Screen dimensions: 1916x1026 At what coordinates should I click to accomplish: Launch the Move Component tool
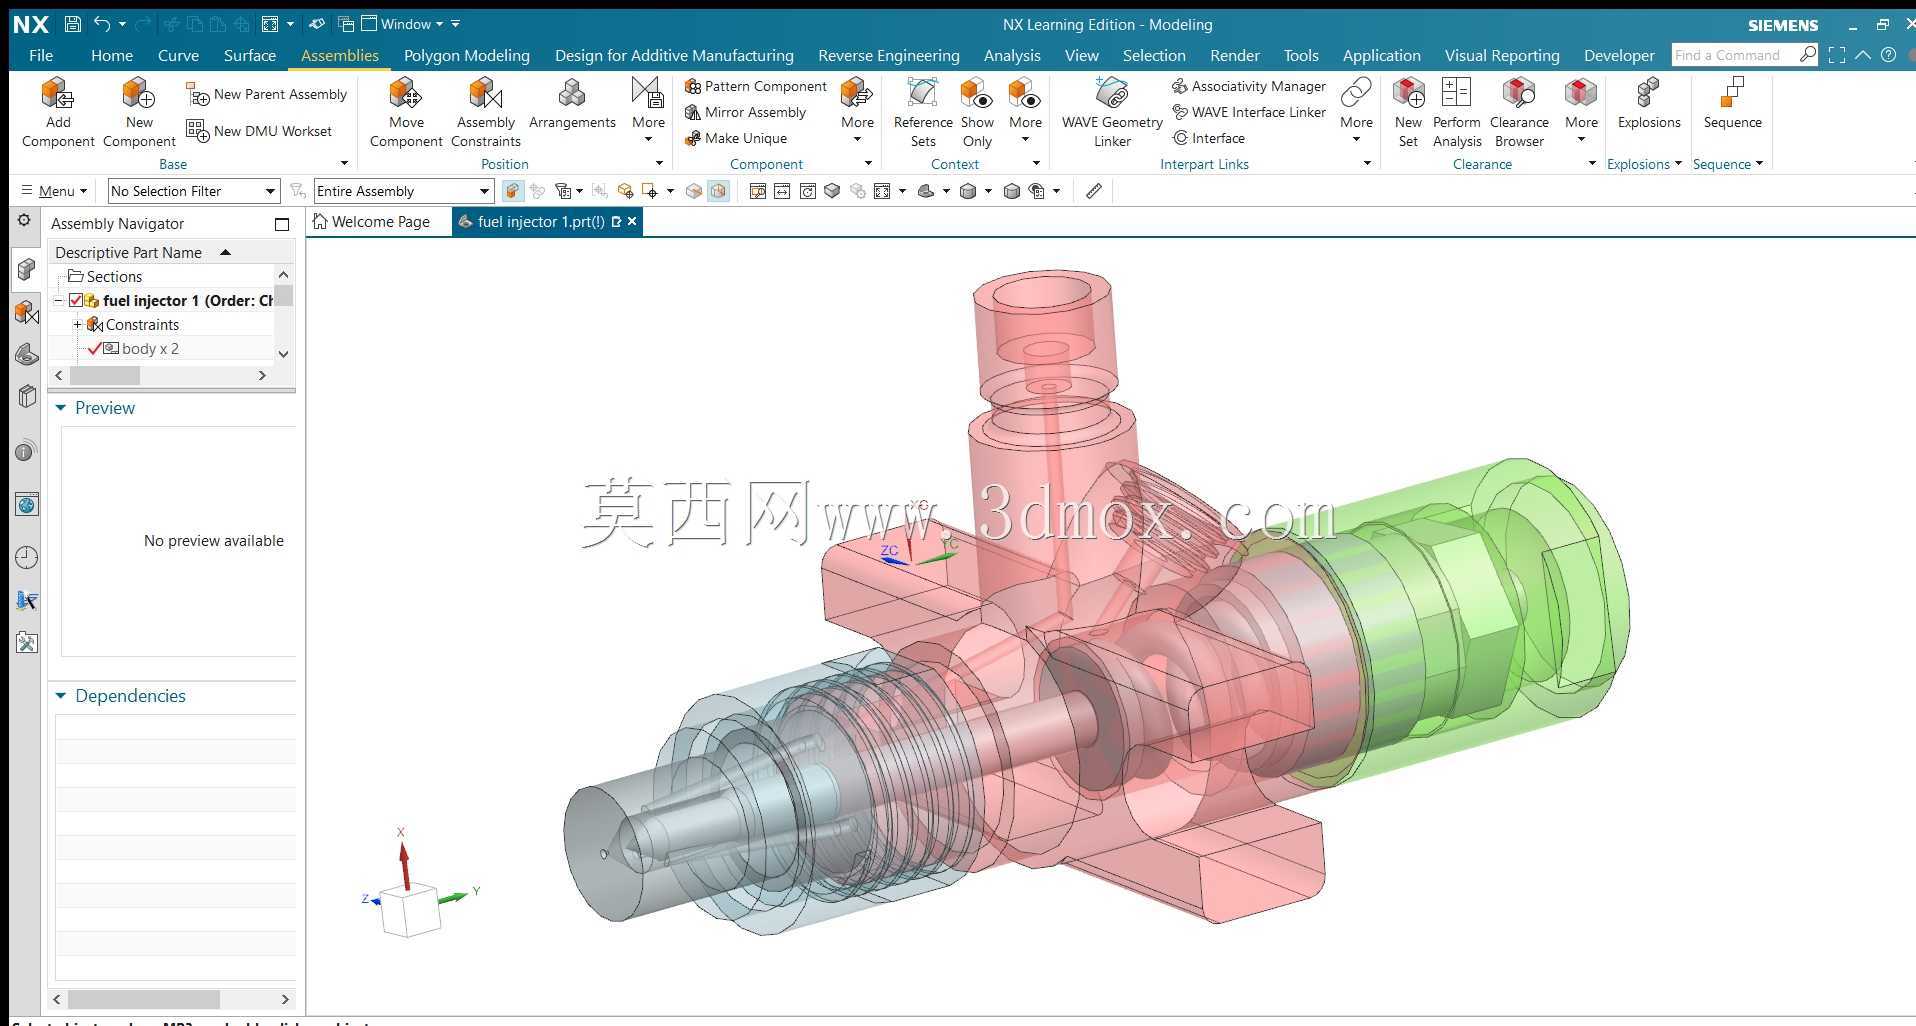point(406,112)
